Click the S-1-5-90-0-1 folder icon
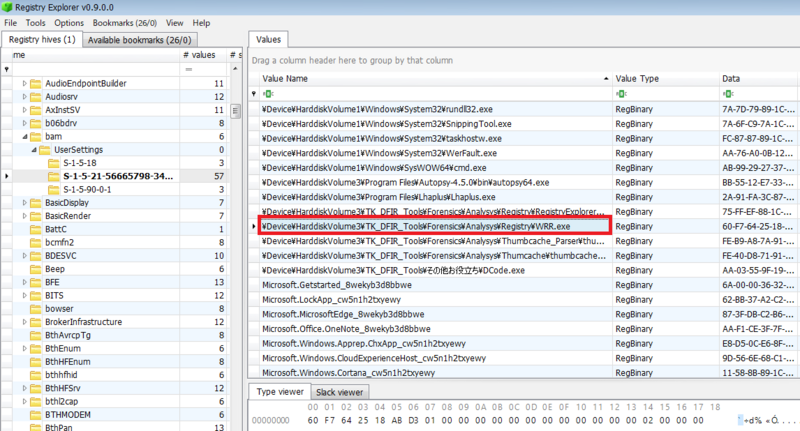 pos(54,189)
